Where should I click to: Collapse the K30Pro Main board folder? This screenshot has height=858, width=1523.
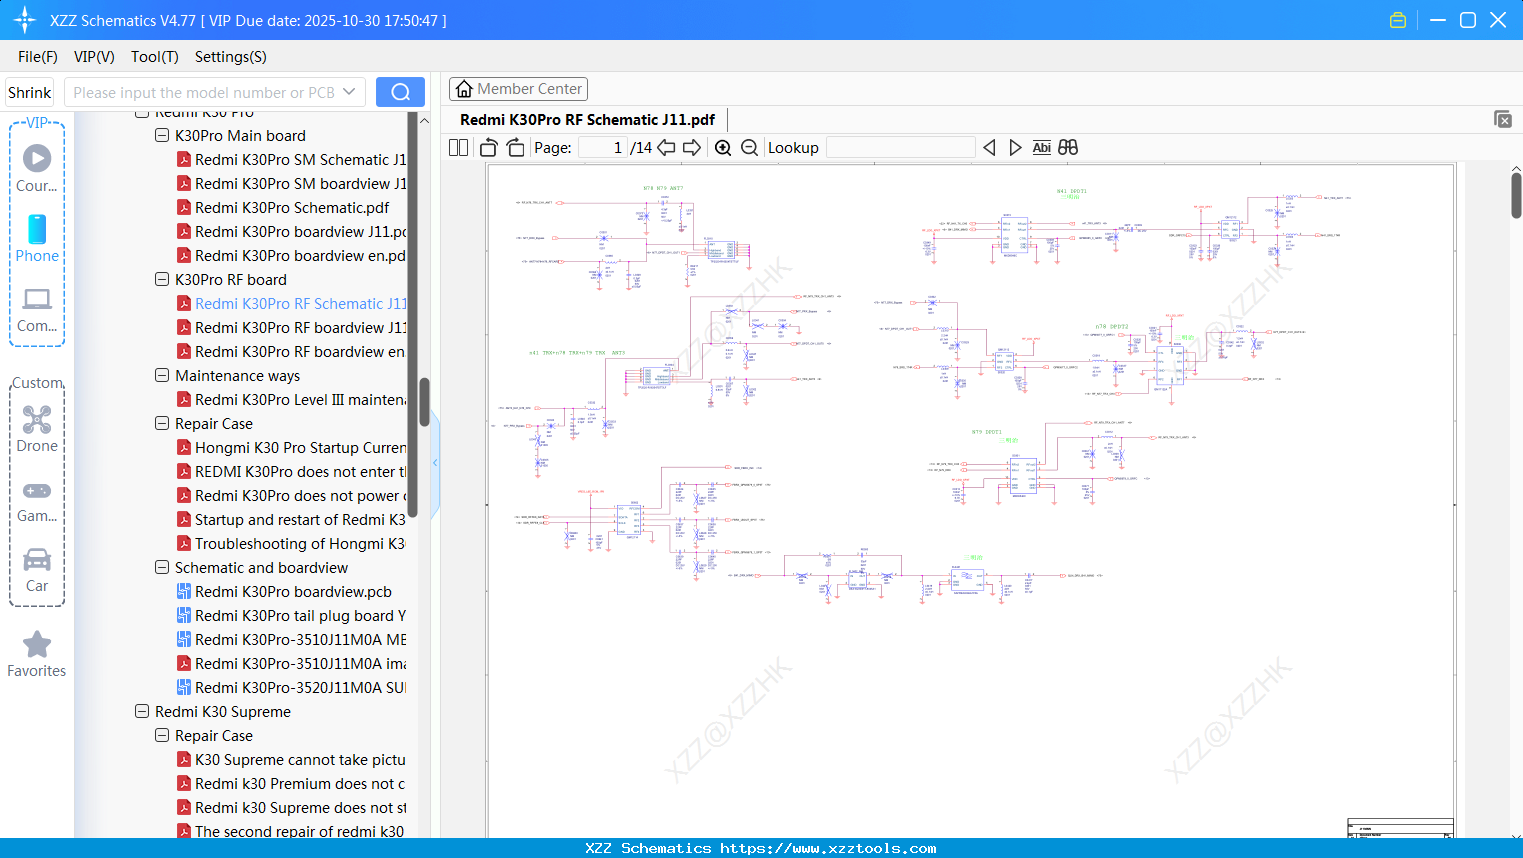(x=162, y=135)
